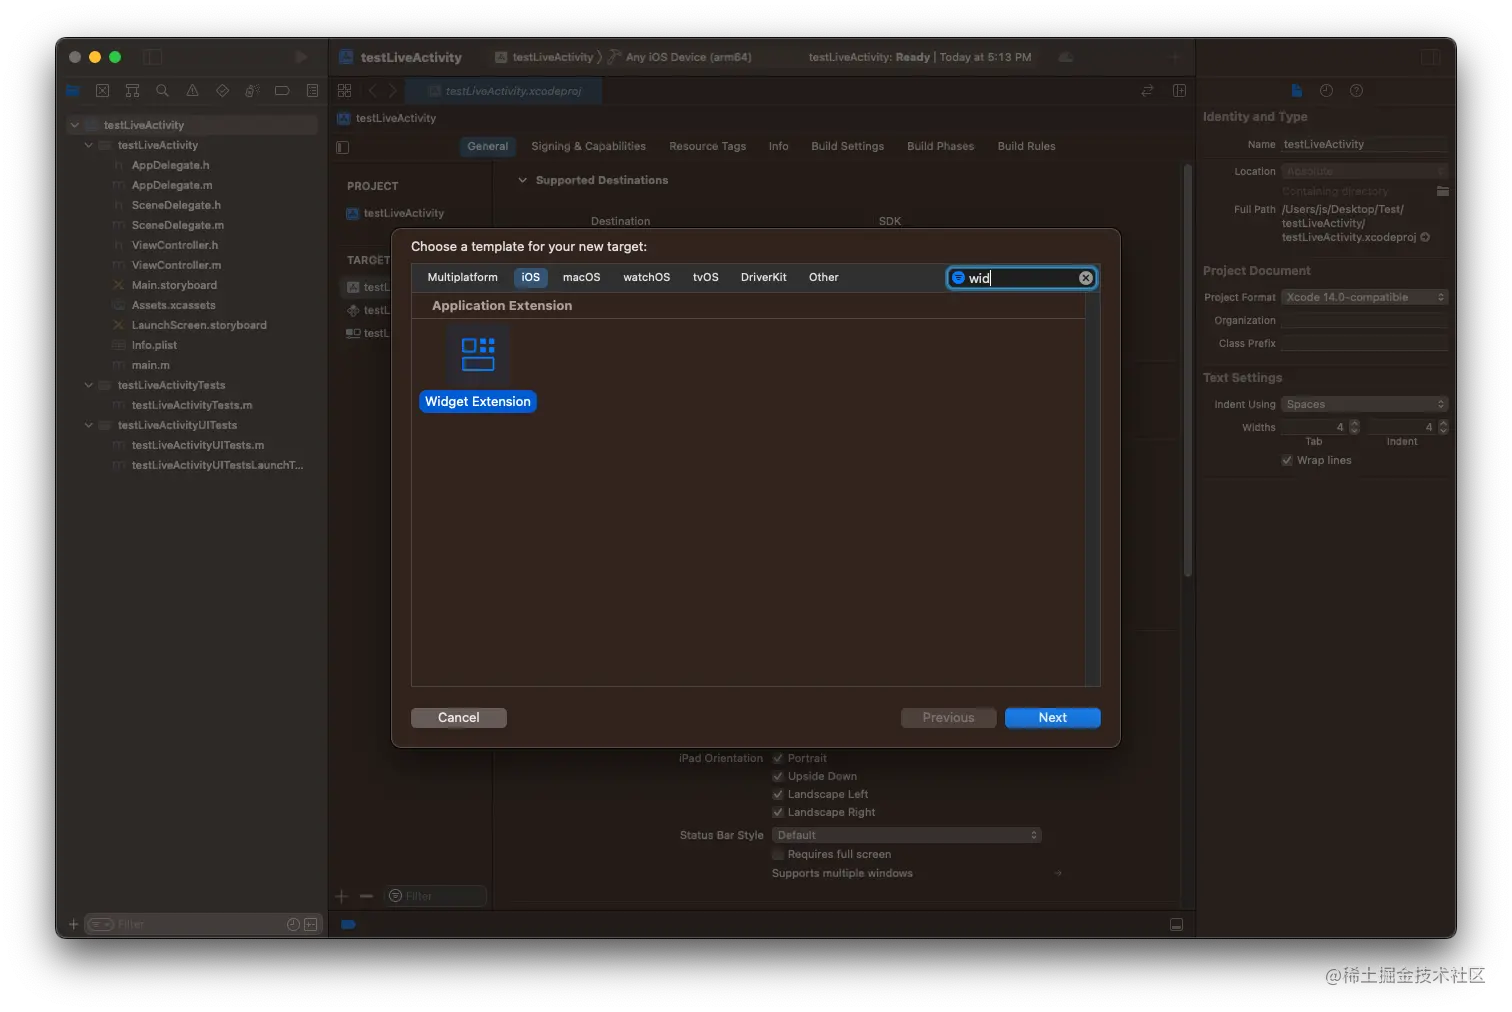Toggle the left navigator sidebar icon
This screenshot has width=1512, height=1012.
tap(153, 57)
